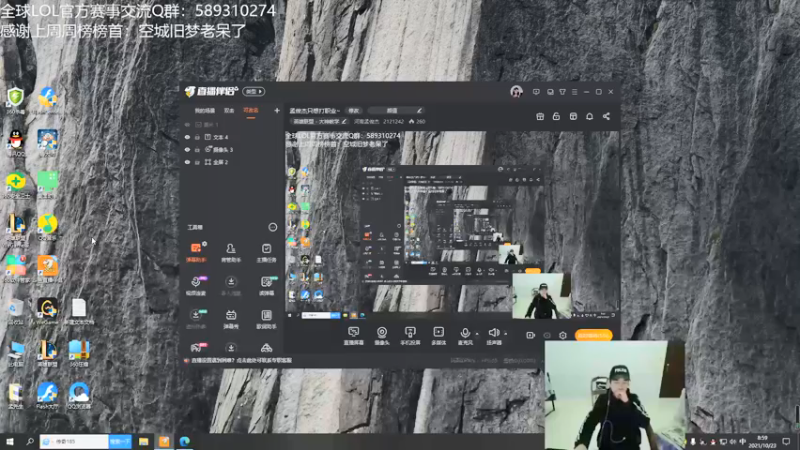Open the customer service link in bottom bar
Screen dimensions: 800x450
tap(241, 360)
